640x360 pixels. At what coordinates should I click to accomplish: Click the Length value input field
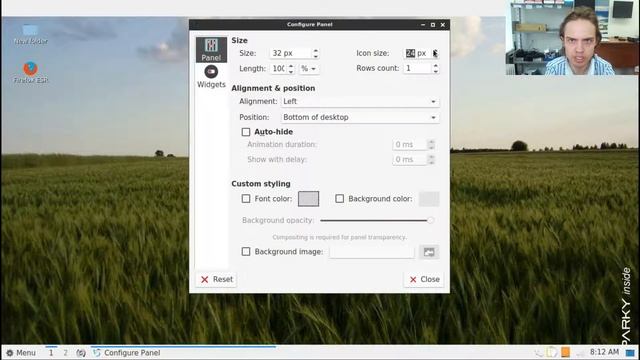pos(279,69)
